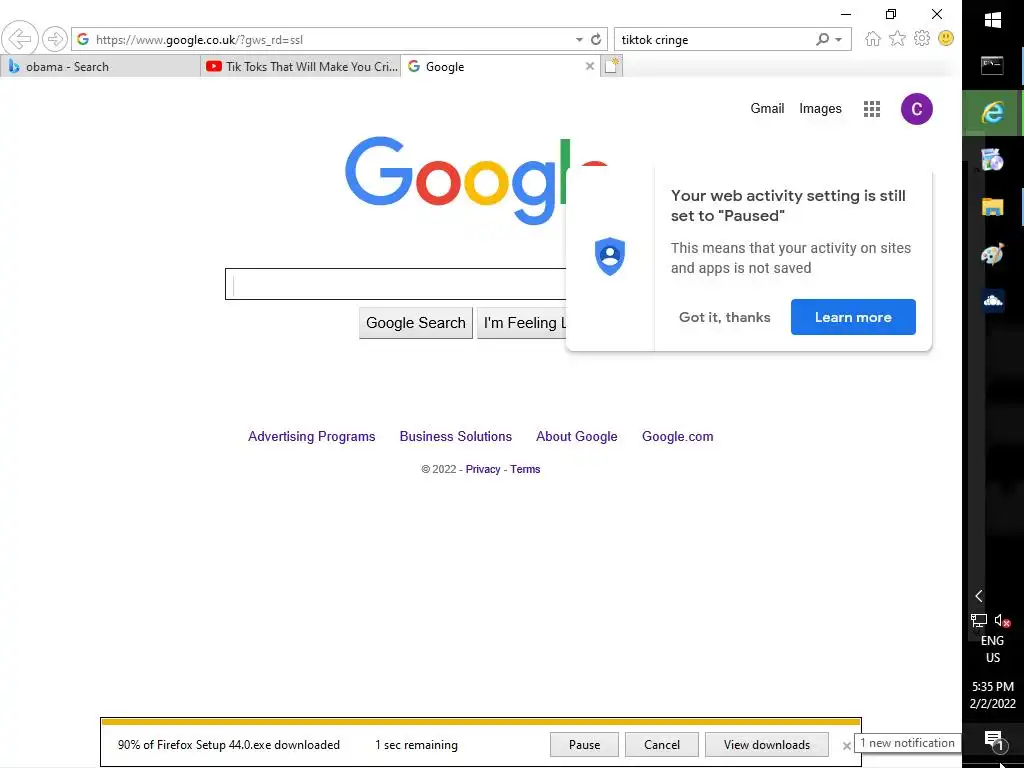Open the Business Solutions link
The image size is (1024, 768).
coord(455,436)
